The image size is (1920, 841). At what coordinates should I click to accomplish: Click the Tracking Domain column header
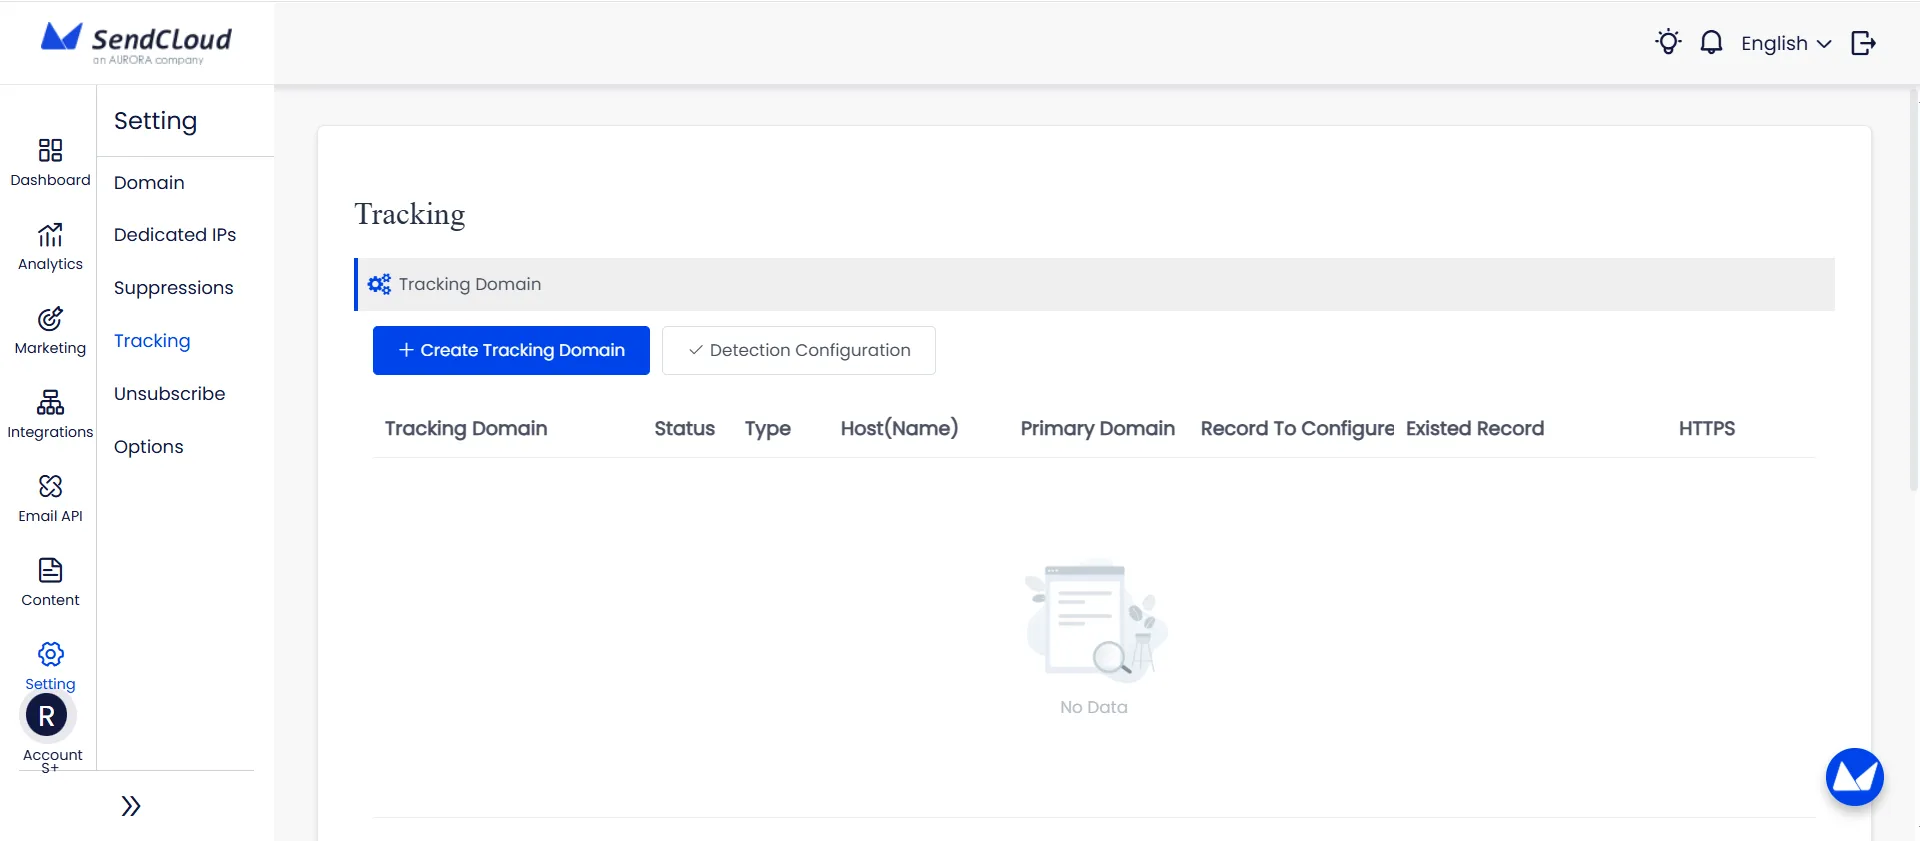click(466, 428)
